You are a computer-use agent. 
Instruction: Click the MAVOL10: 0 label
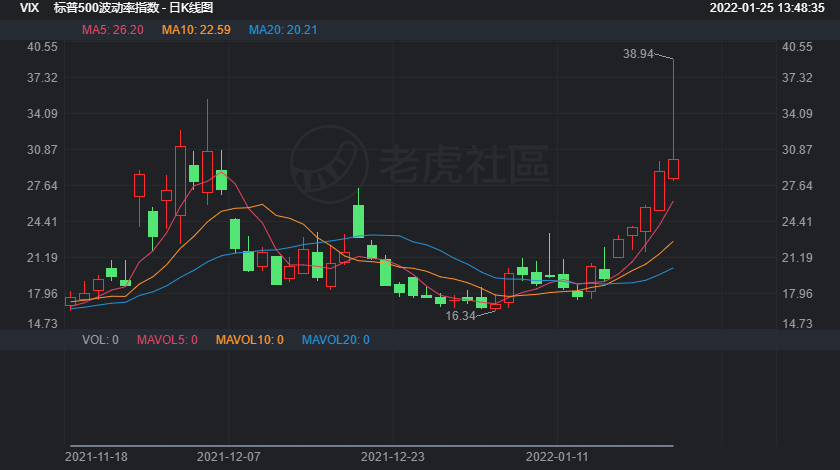[x=250, y=340]
